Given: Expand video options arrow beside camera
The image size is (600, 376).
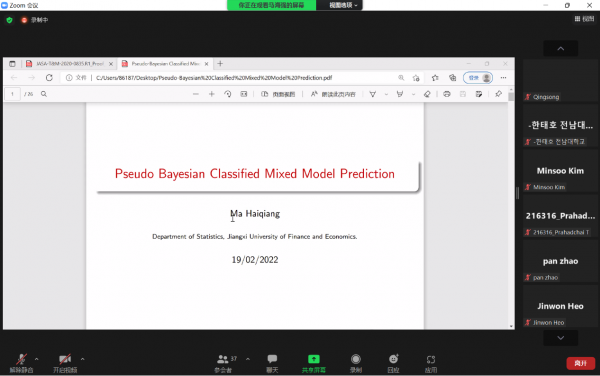Looking at the screenshot, I should 82,359.
